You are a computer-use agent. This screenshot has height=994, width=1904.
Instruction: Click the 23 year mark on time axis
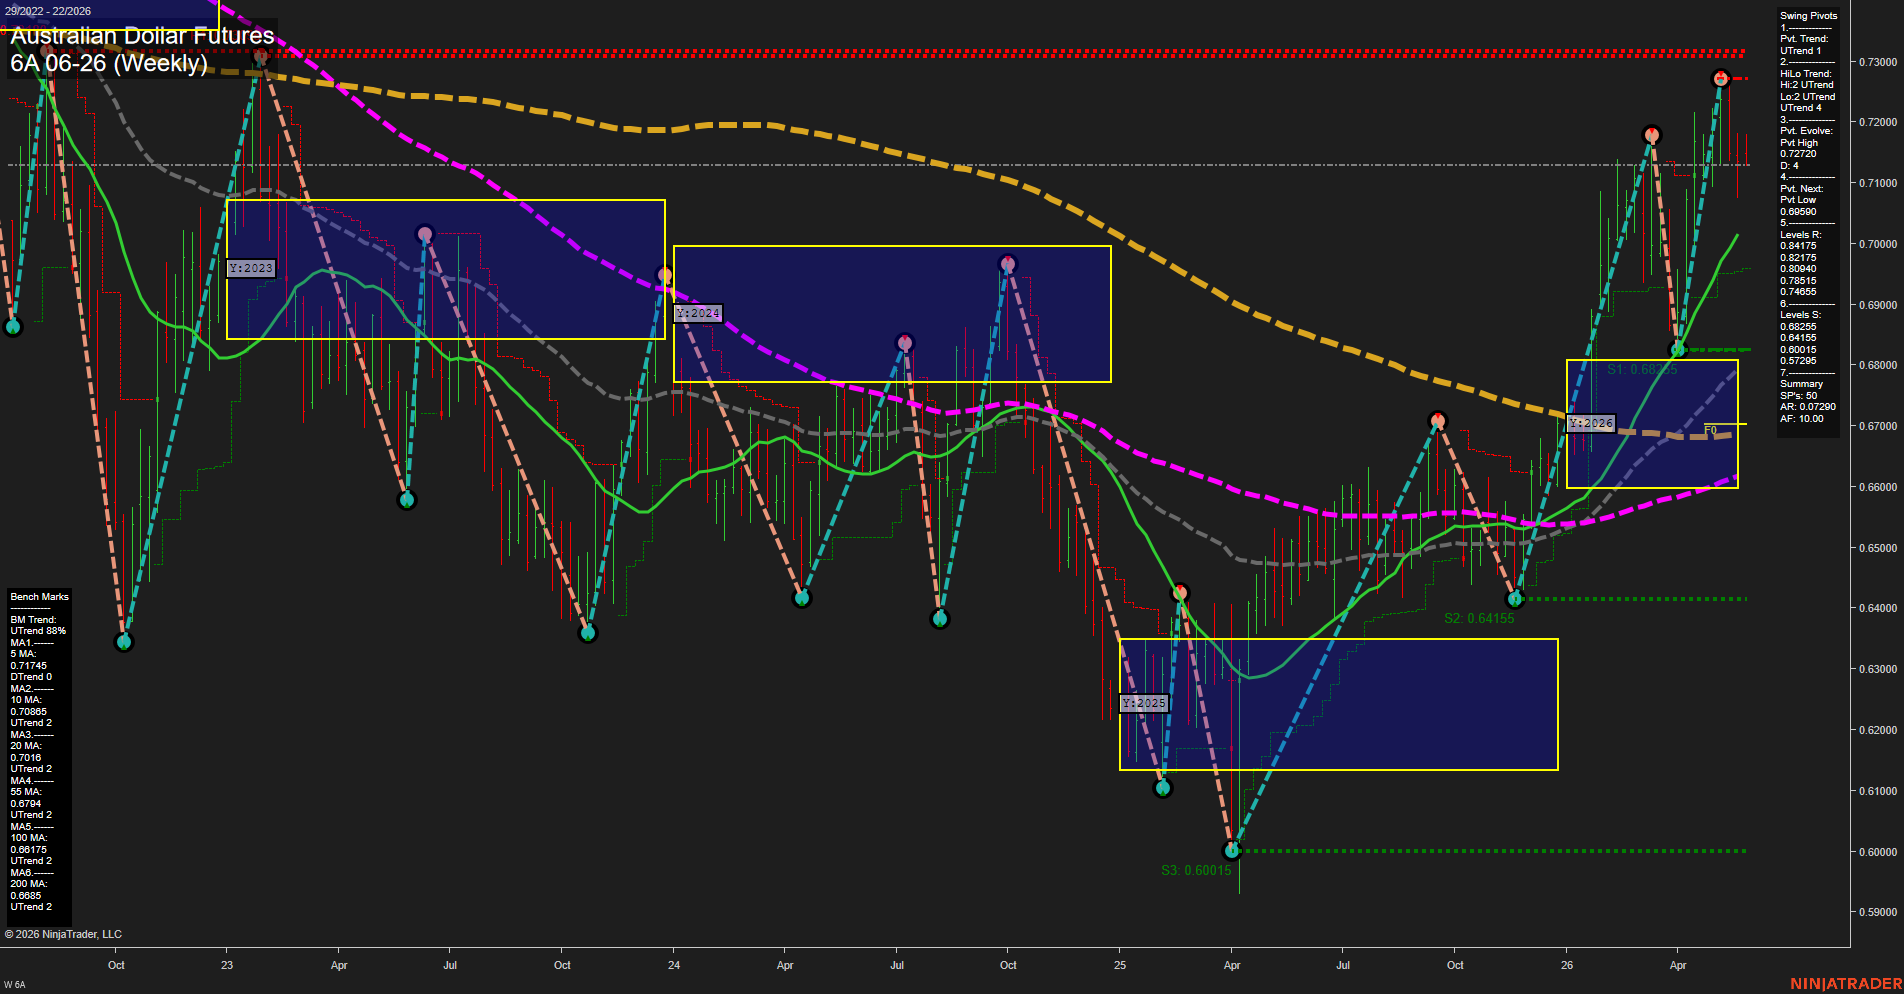(x=227, y=965)
